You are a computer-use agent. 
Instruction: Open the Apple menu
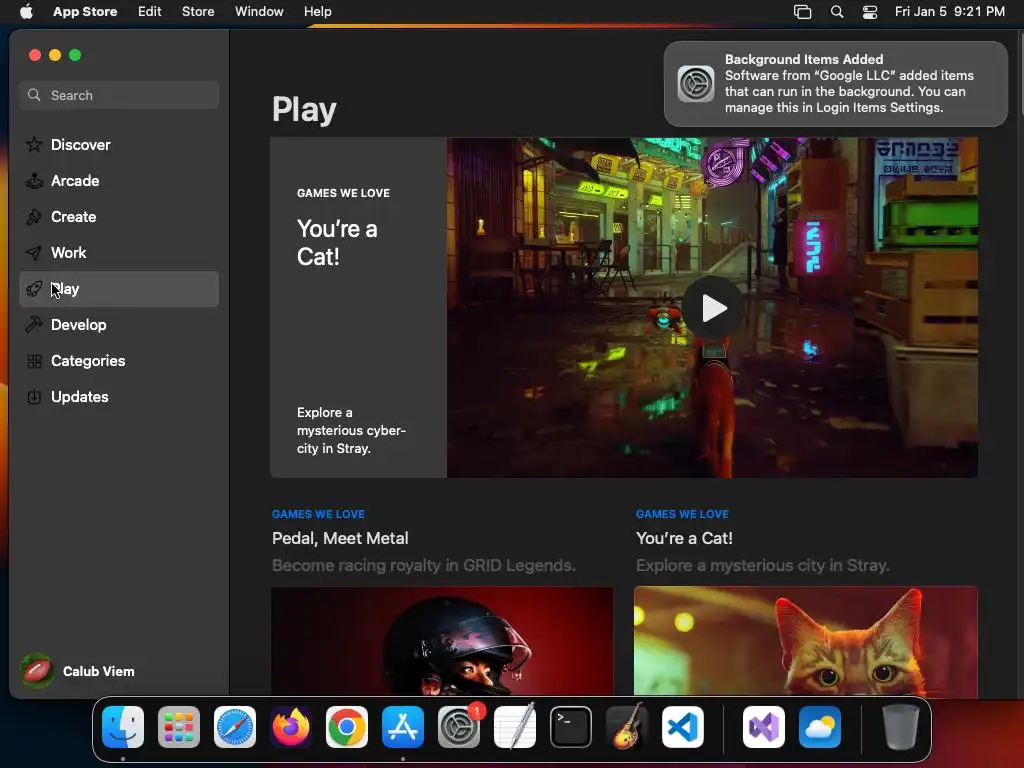pos(26,11)
